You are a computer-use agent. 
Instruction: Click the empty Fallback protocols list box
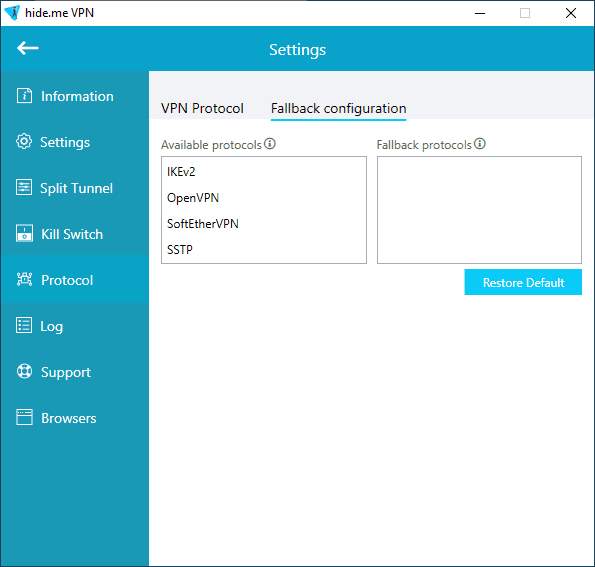[x=479, y=210]
